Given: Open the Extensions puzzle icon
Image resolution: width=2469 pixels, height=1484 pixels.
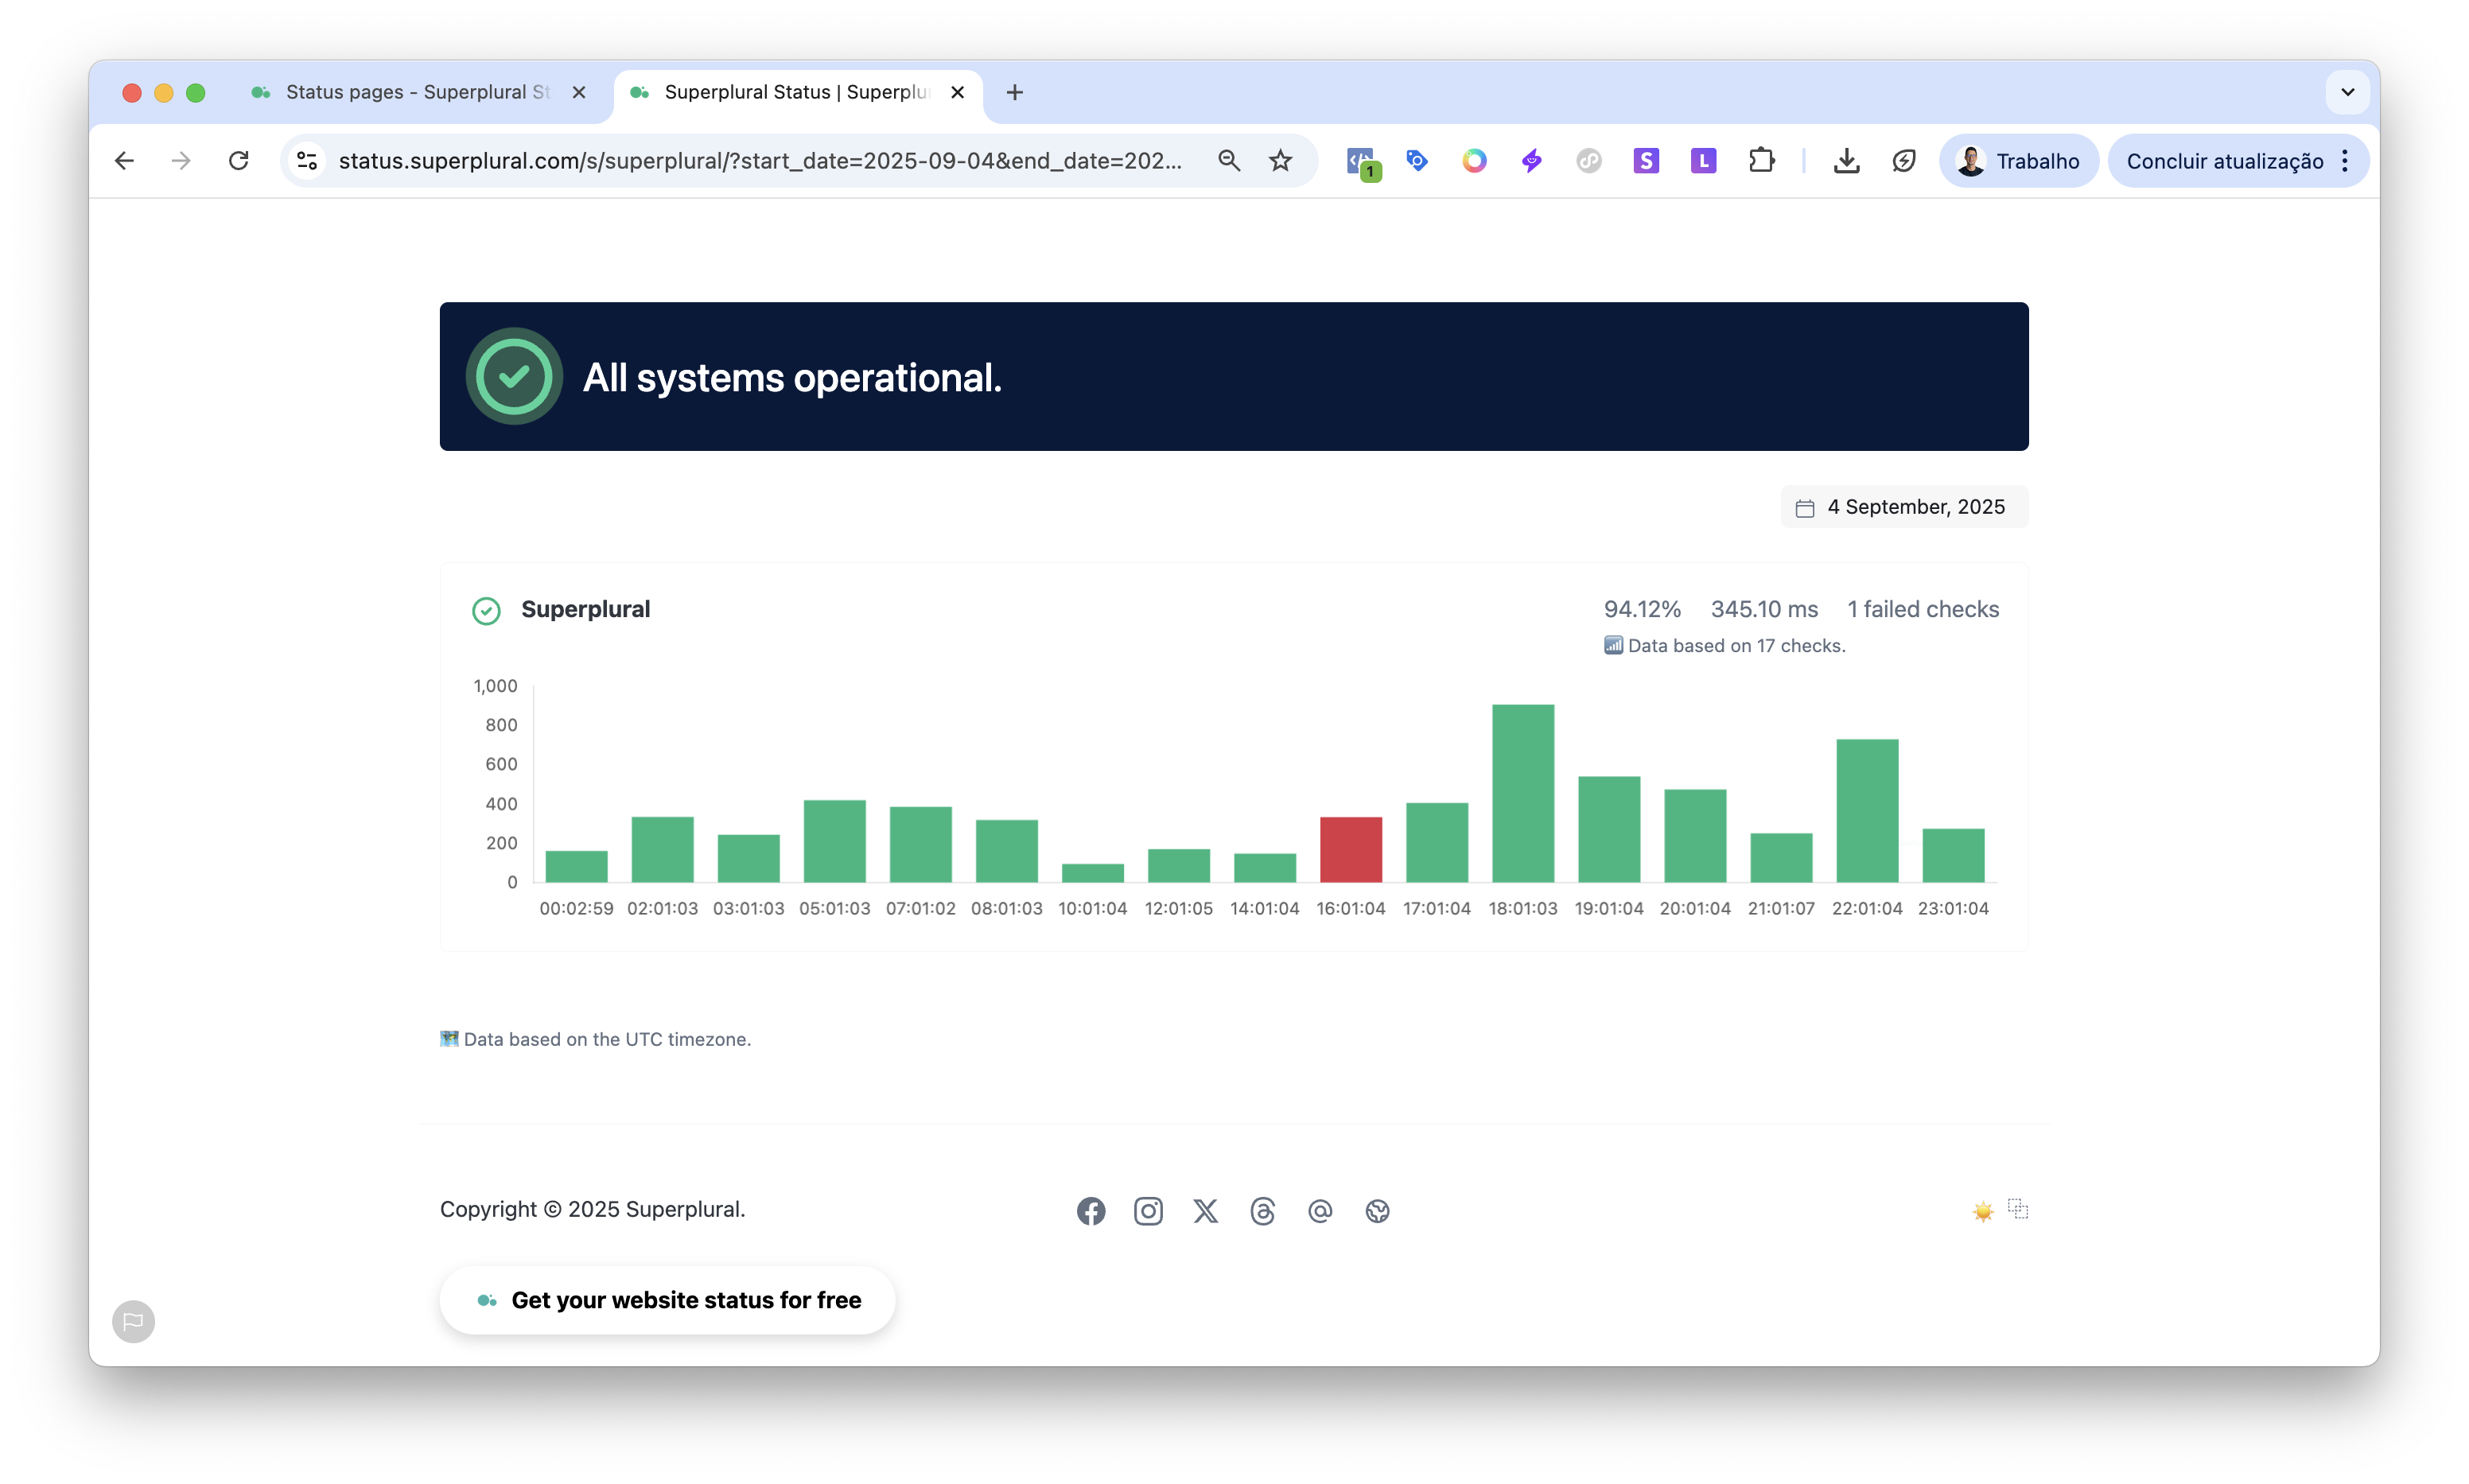Looking at the screenshot, I should (1761, 160).
